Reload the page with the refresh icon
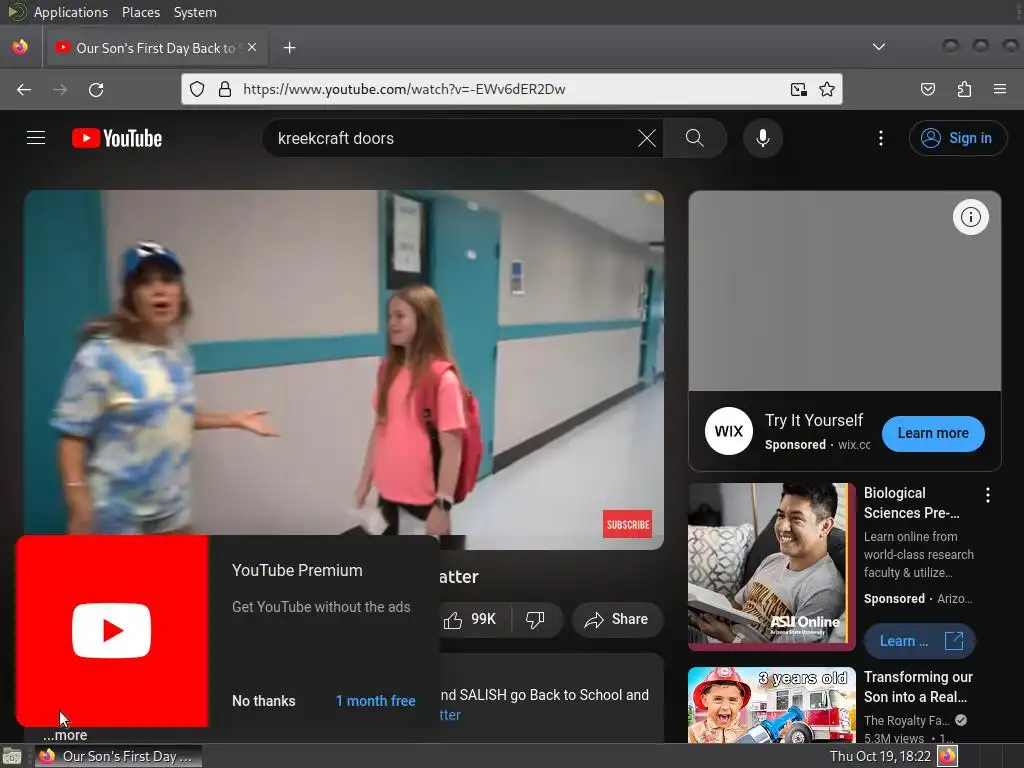This screenshot has width=1024, height=768. (x=96, y=89)
